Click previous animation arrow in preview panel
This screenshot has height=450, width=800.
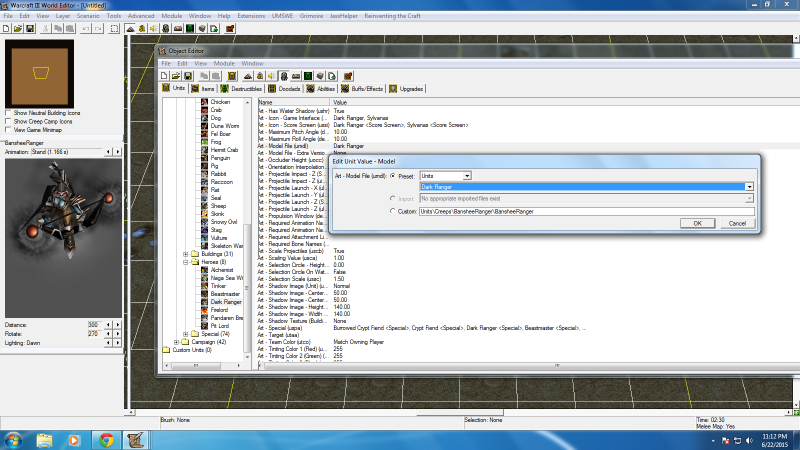pyautogui.click(x=108, y=152)
